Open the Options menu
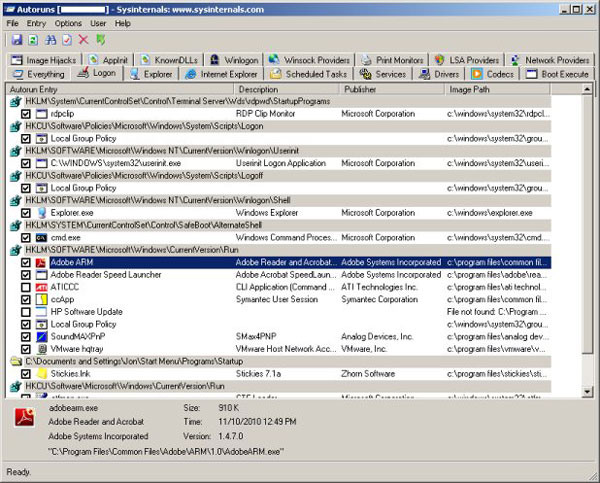The image size is (600, 483). (x=68, y=23)
